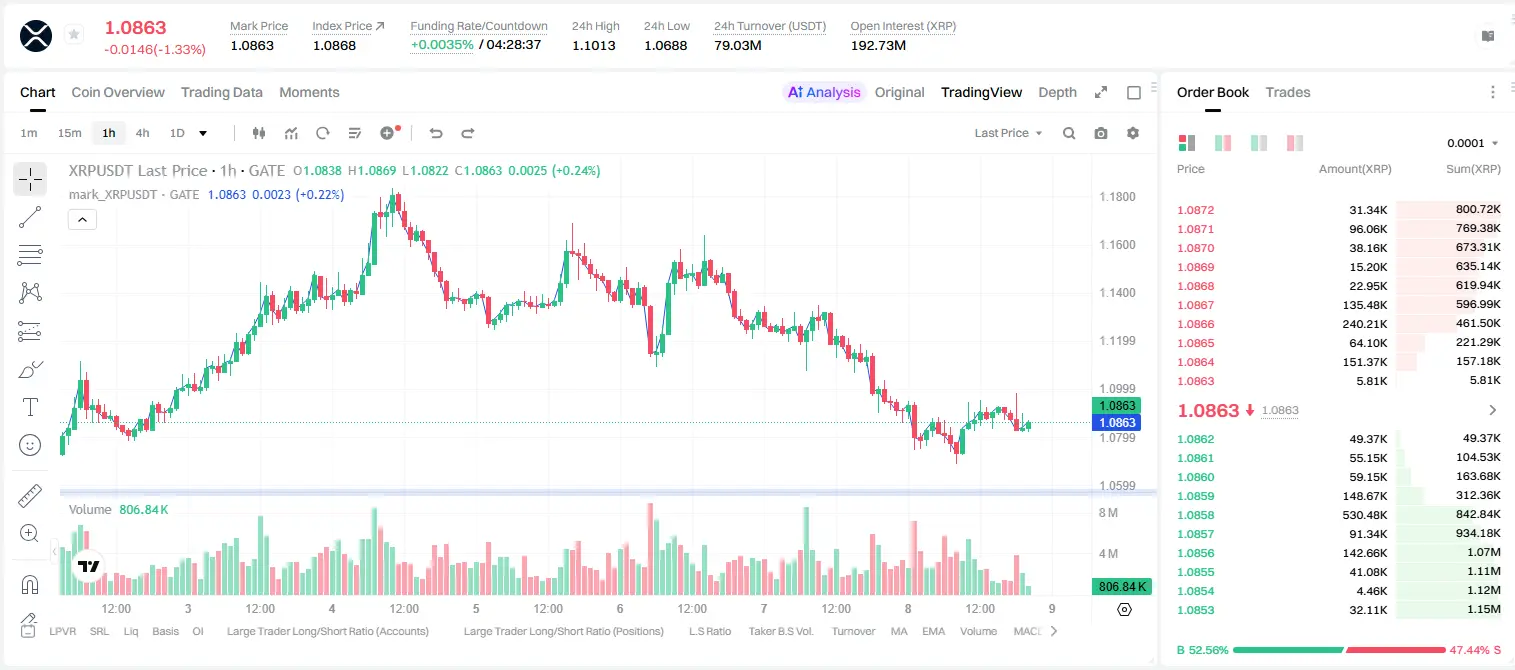Select the trend line drawing tool
This screenshot has width=1515, height=670.
coord(30,217)
